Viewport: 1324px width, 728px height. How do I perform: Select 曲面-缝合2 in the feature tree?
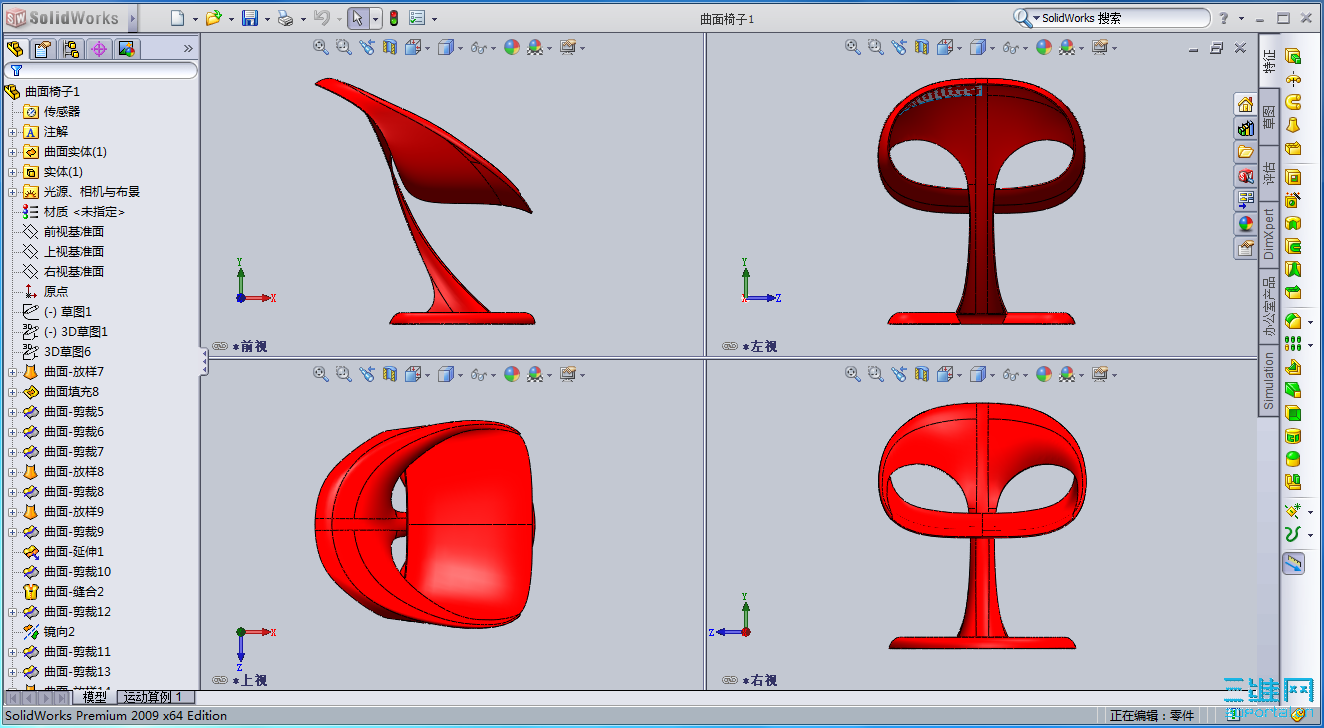[x=74, y=592]
